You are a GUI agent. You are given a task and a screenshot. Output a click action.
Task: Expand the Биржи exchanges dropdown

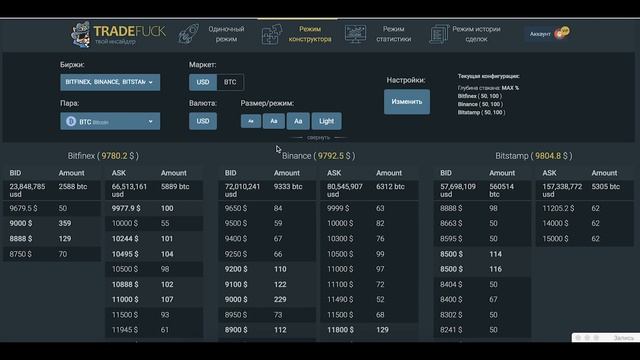(110, 82)
